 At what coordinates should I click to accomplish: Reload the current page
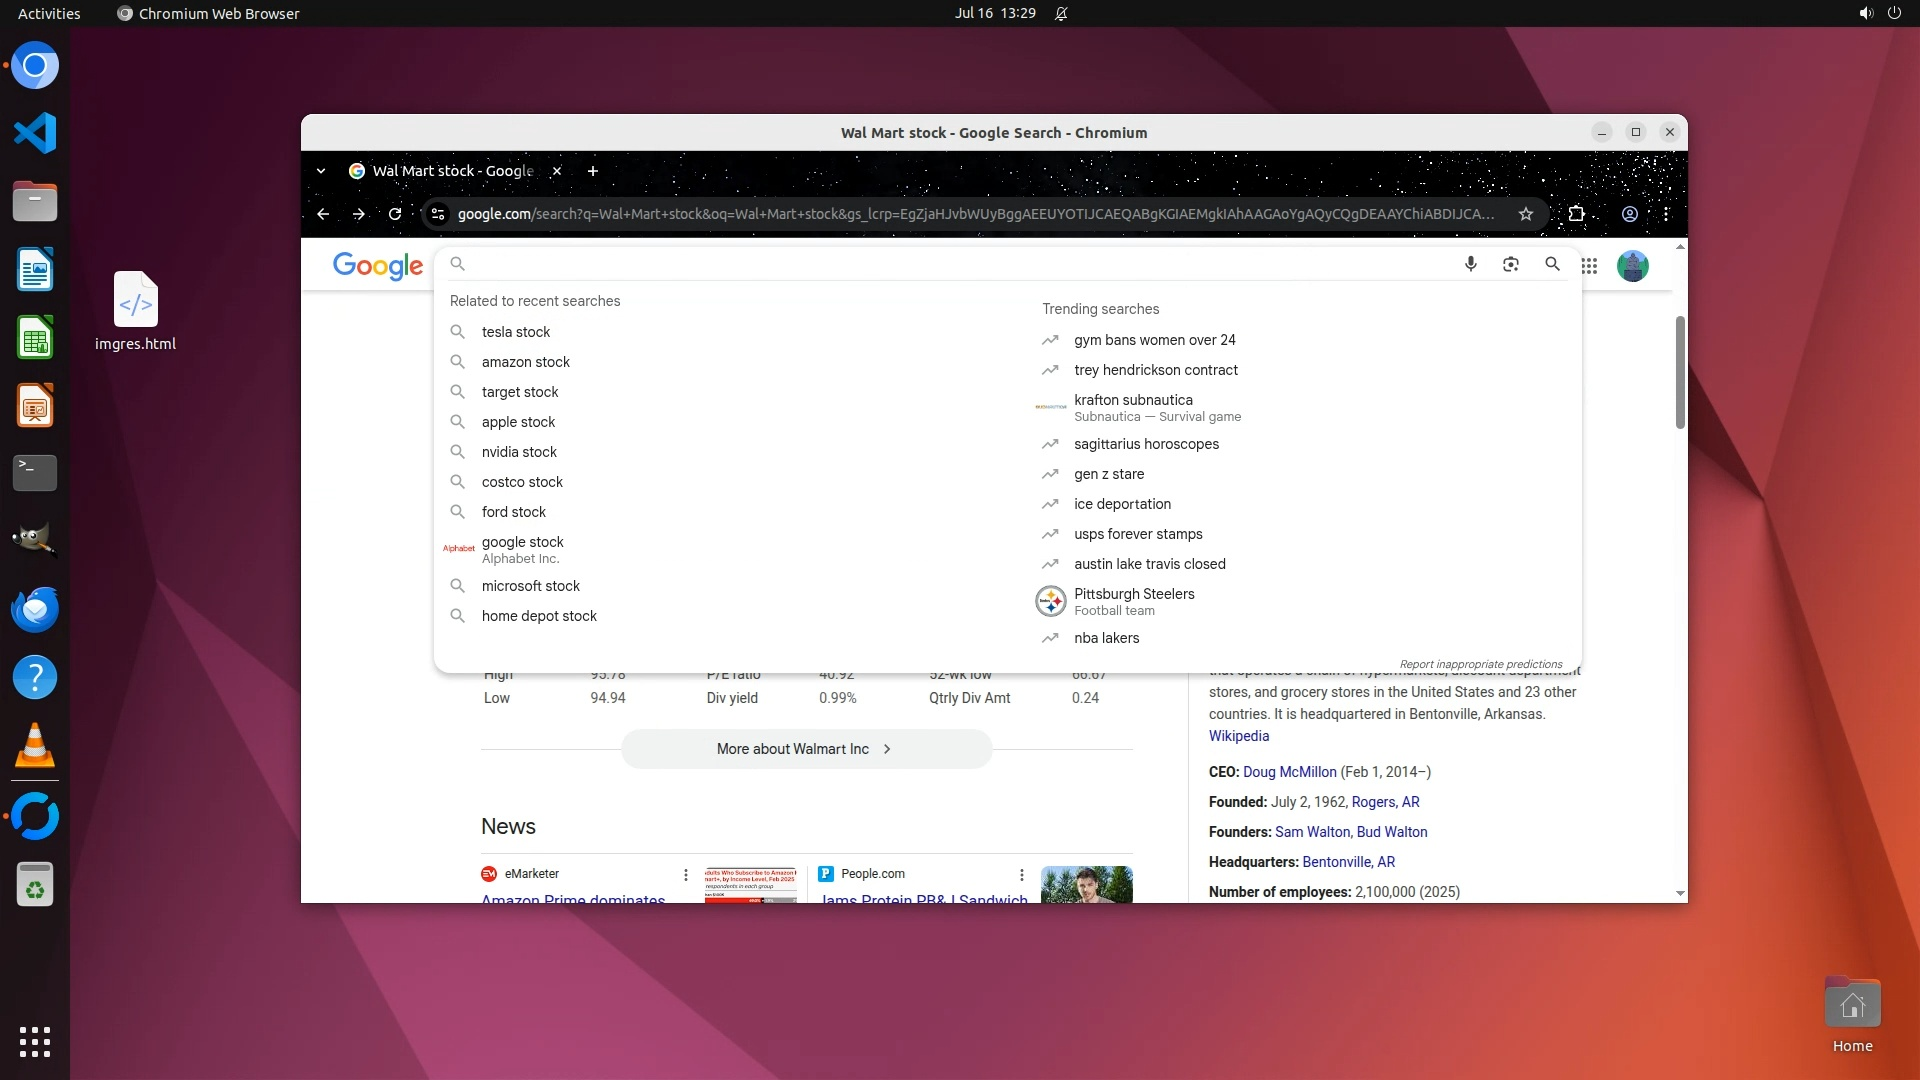coord(395,214)
